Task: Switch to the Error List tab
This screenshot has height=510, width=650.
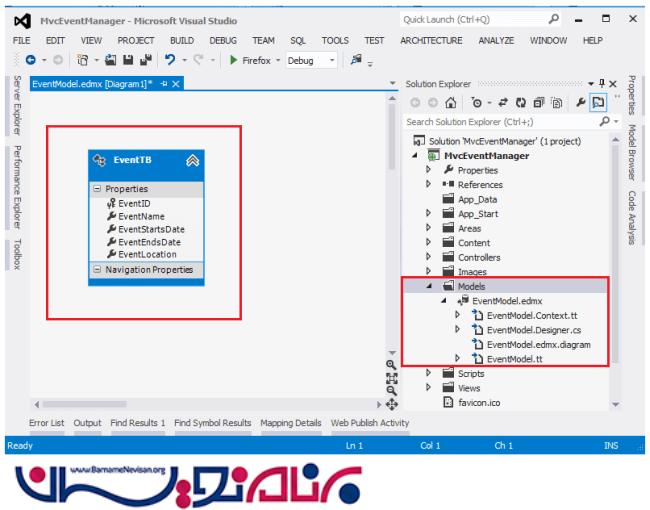Action: pos(46,423)
